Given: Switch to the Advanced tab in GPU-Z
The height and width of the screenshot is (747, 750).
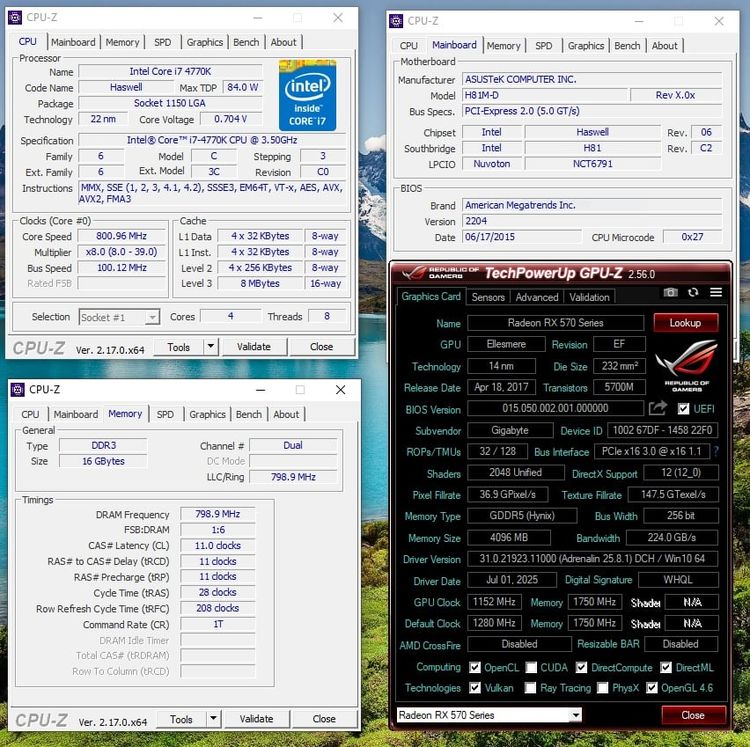Looking at the screenshot, I should point(537,297).
